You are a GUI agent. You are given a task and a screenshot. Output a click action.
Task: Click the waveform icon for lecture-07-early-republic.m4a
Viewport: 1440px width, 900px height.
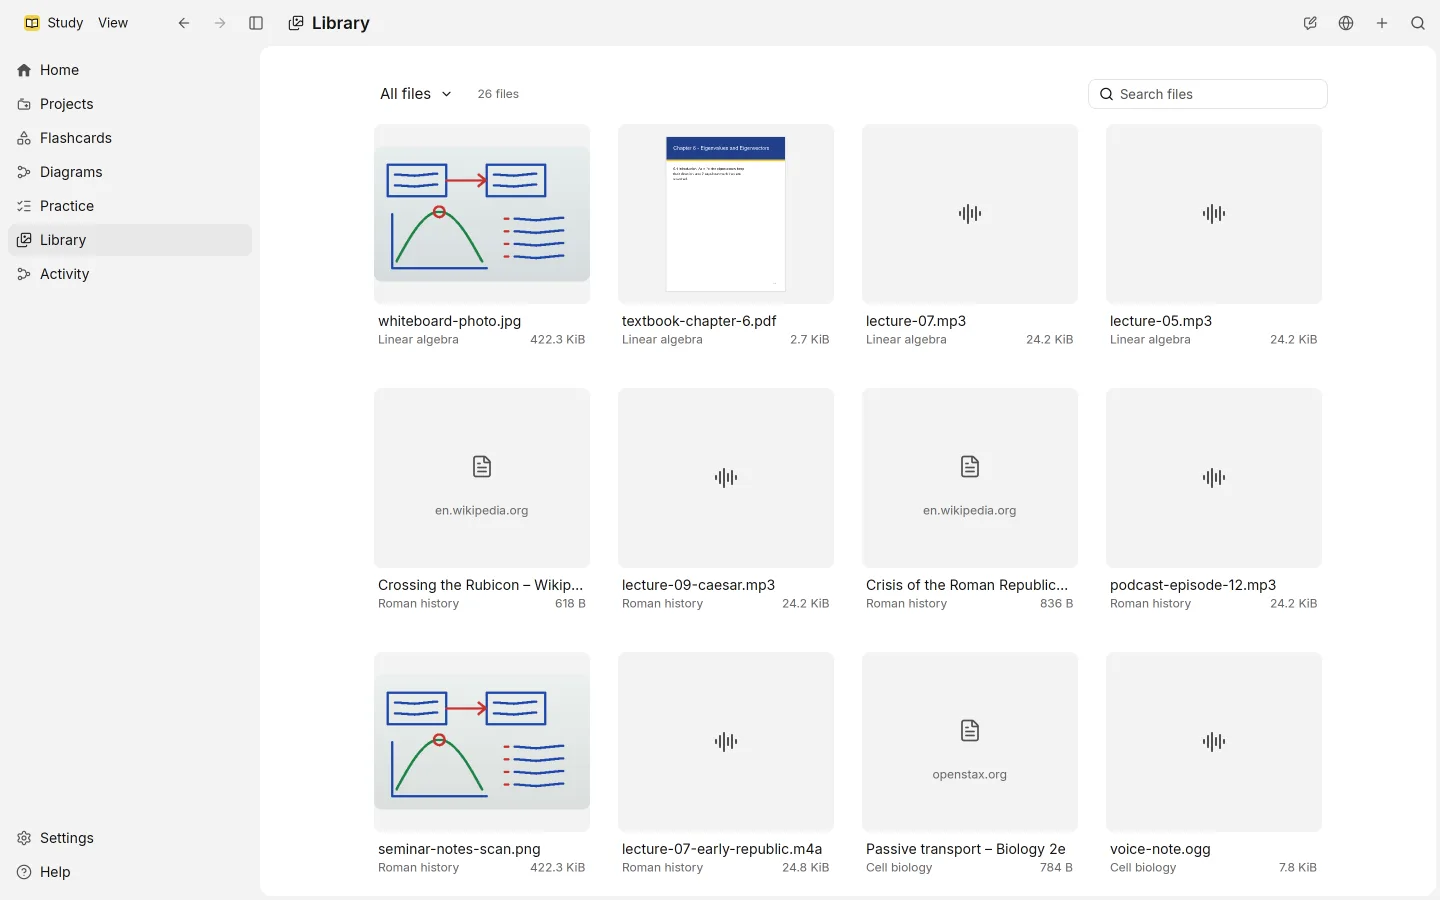coord(726,741)
